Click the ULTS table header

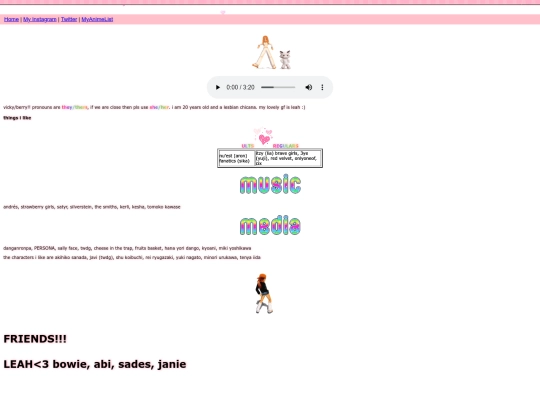(x=248, y=146)
